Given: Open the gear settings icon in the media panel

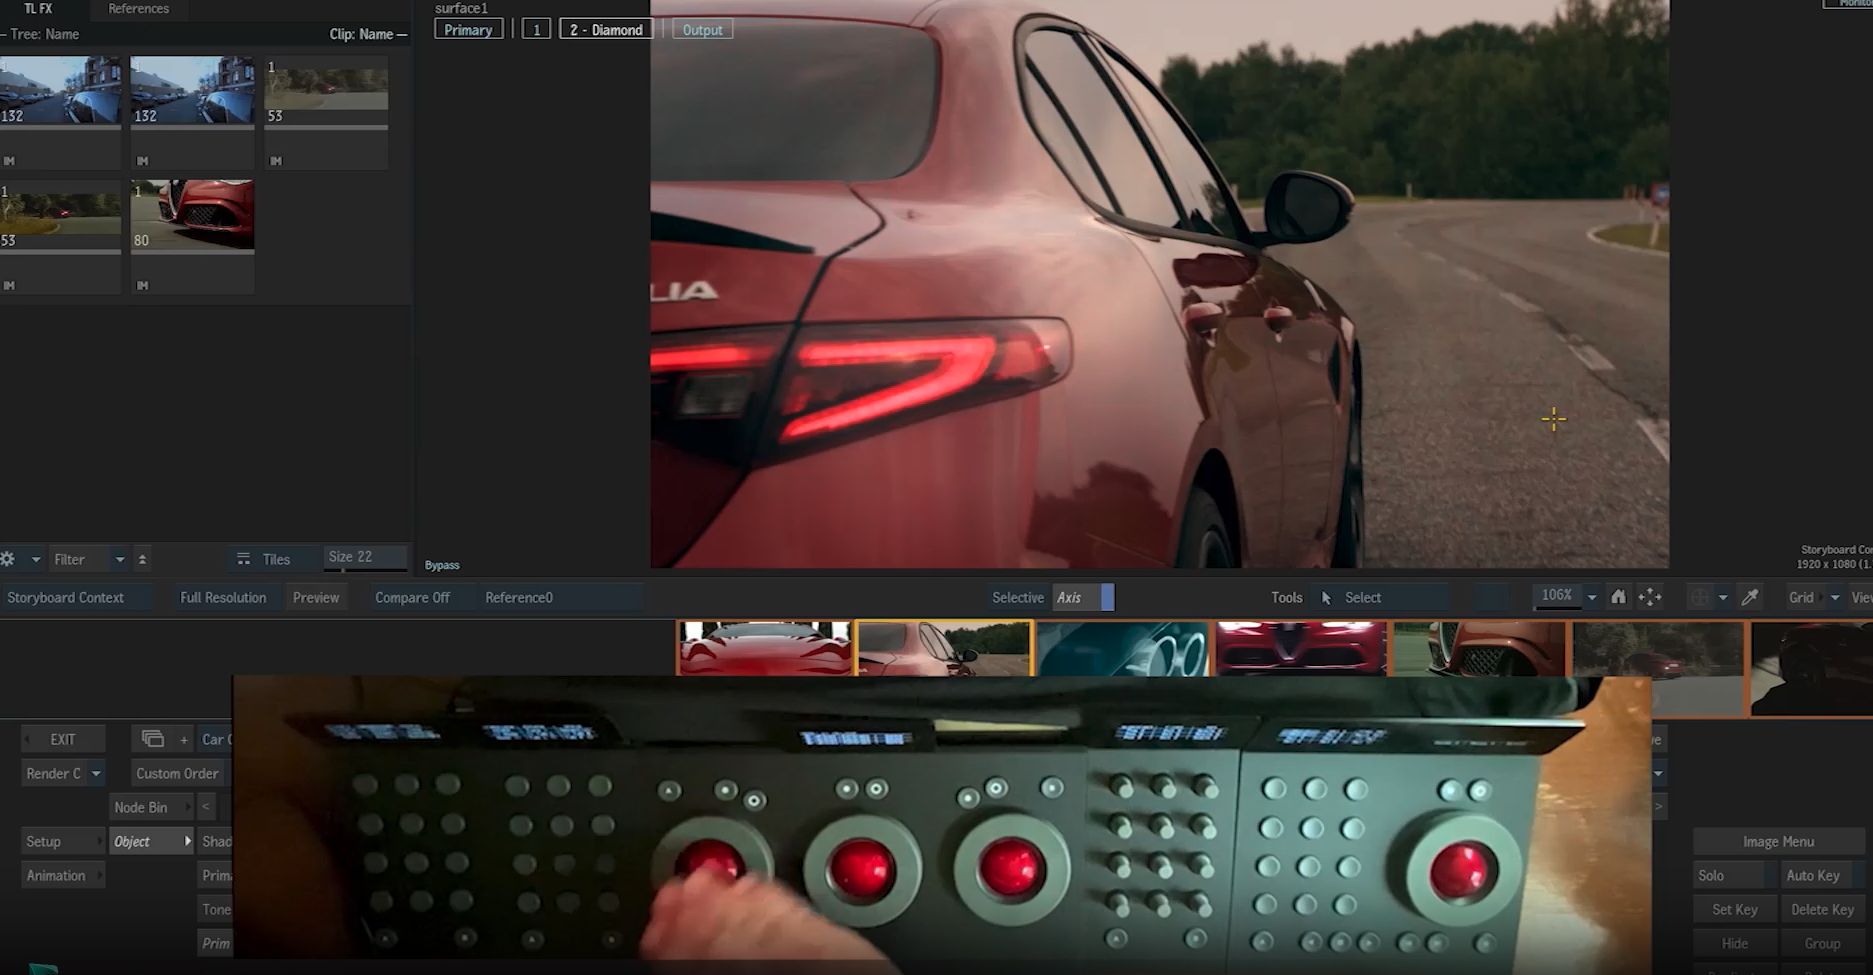Looking at the screenshot, I should [8, 559].
